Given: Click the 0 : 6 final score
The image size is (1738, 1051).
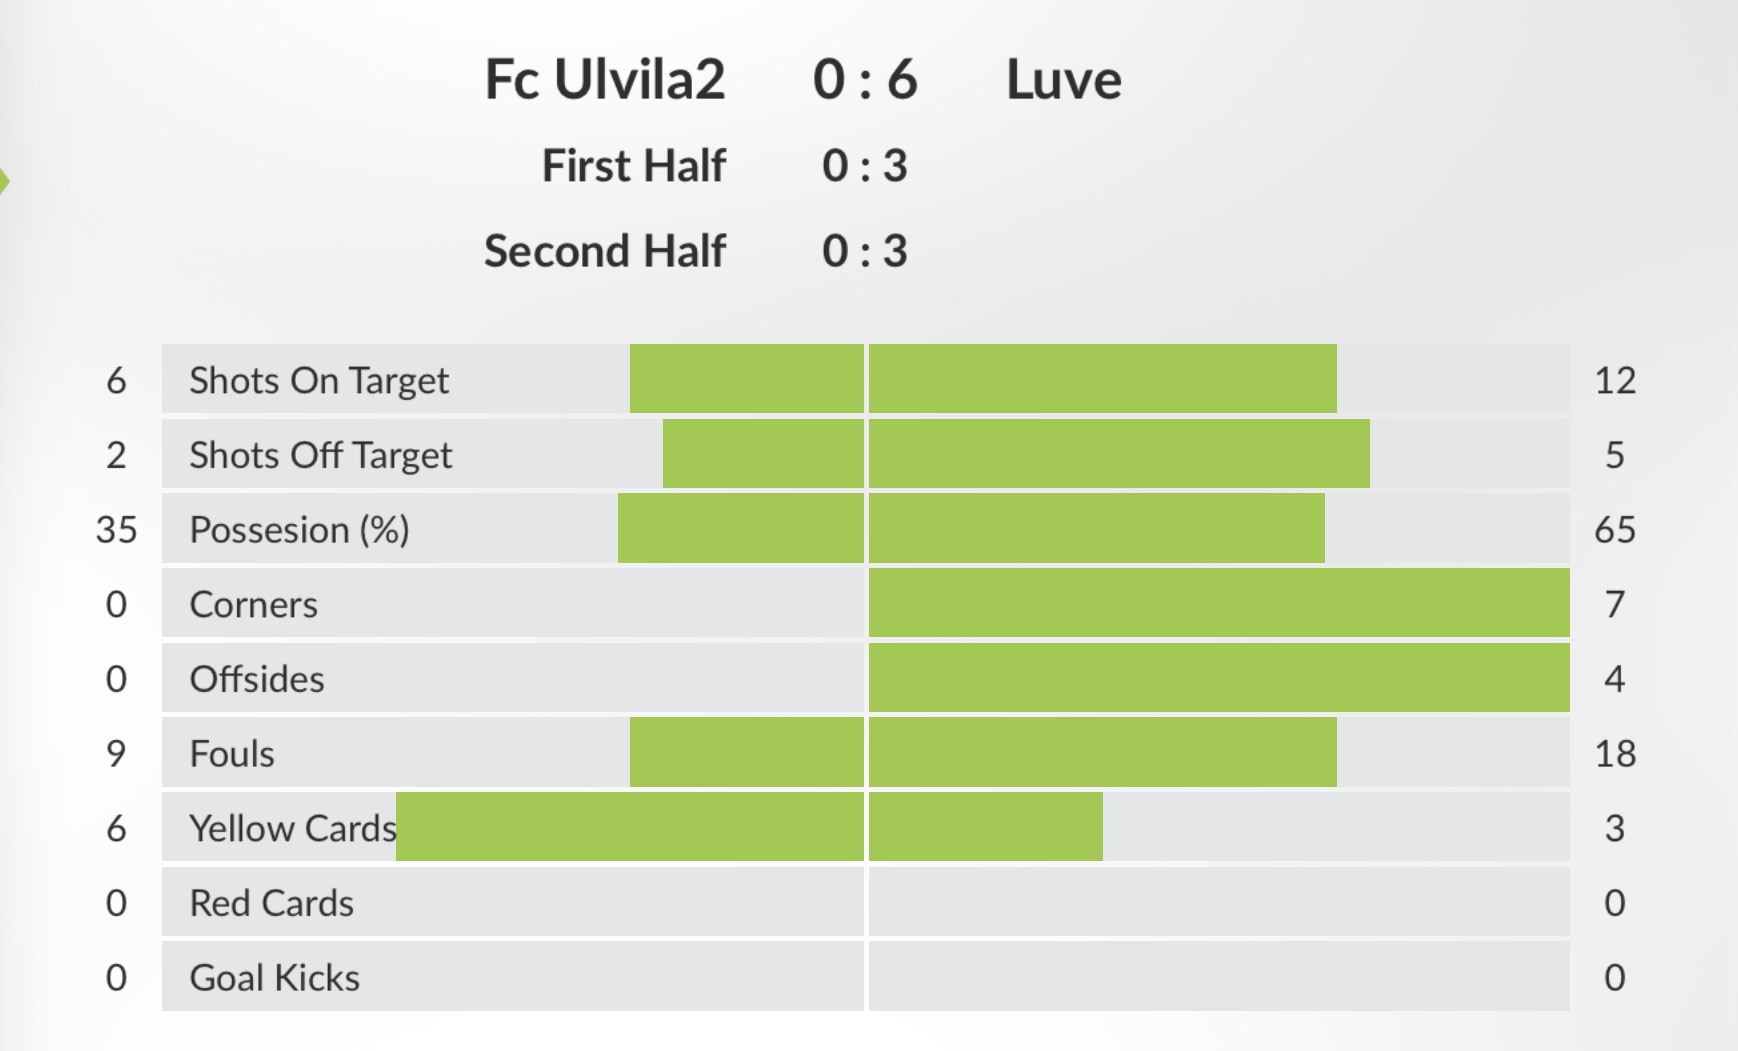Looking at the screenshot, I should (x=864, y=80).
